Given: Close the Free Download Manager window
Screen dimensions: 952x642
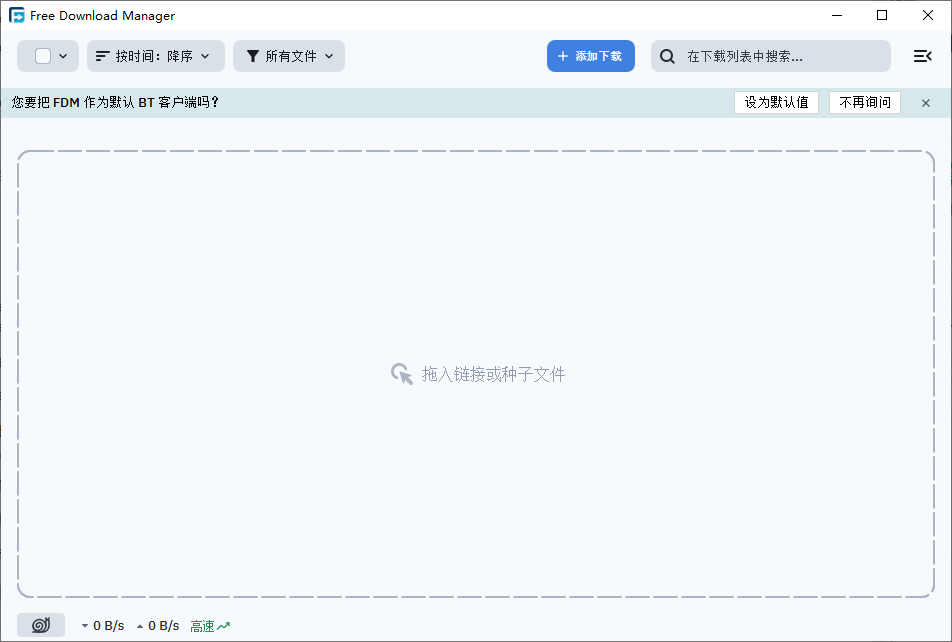Looking at the screenshot, I should click(x=928, y=15).
